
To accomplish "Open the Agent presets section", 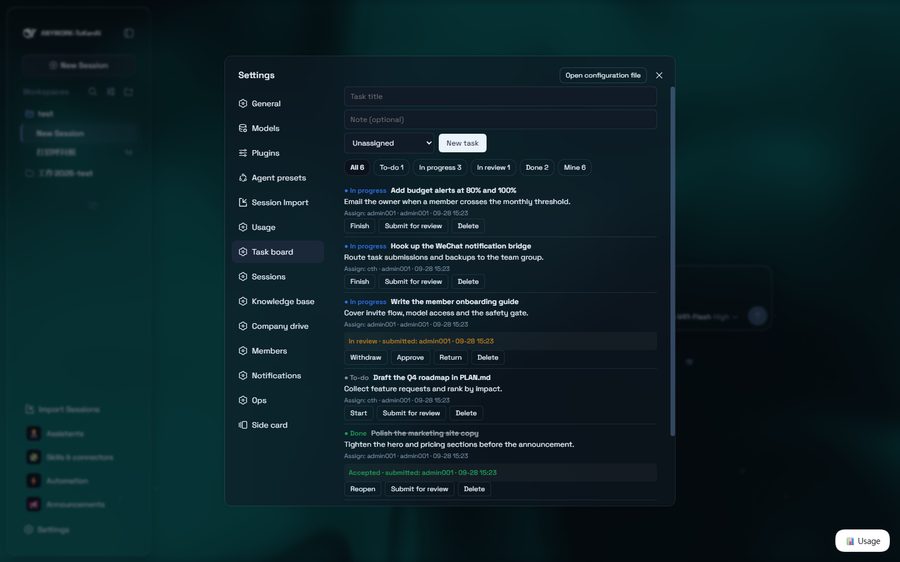I will (x=278, y=177).
